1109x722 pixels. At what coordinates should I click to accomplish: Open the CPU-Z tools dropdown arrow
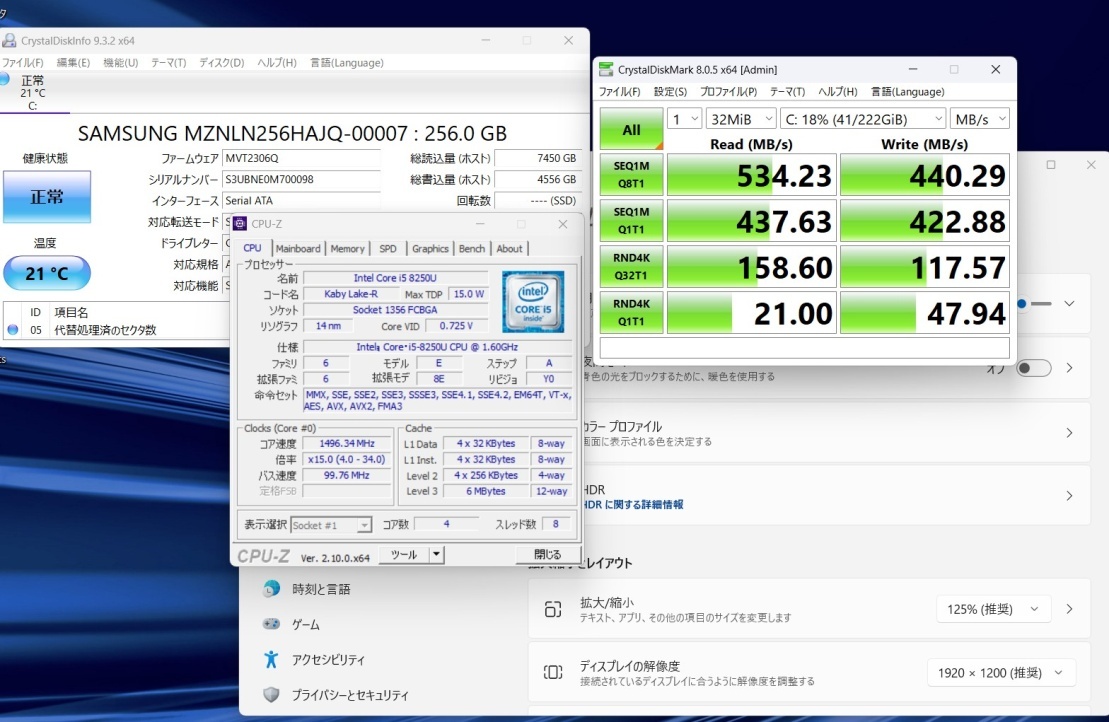click(436, 554)
